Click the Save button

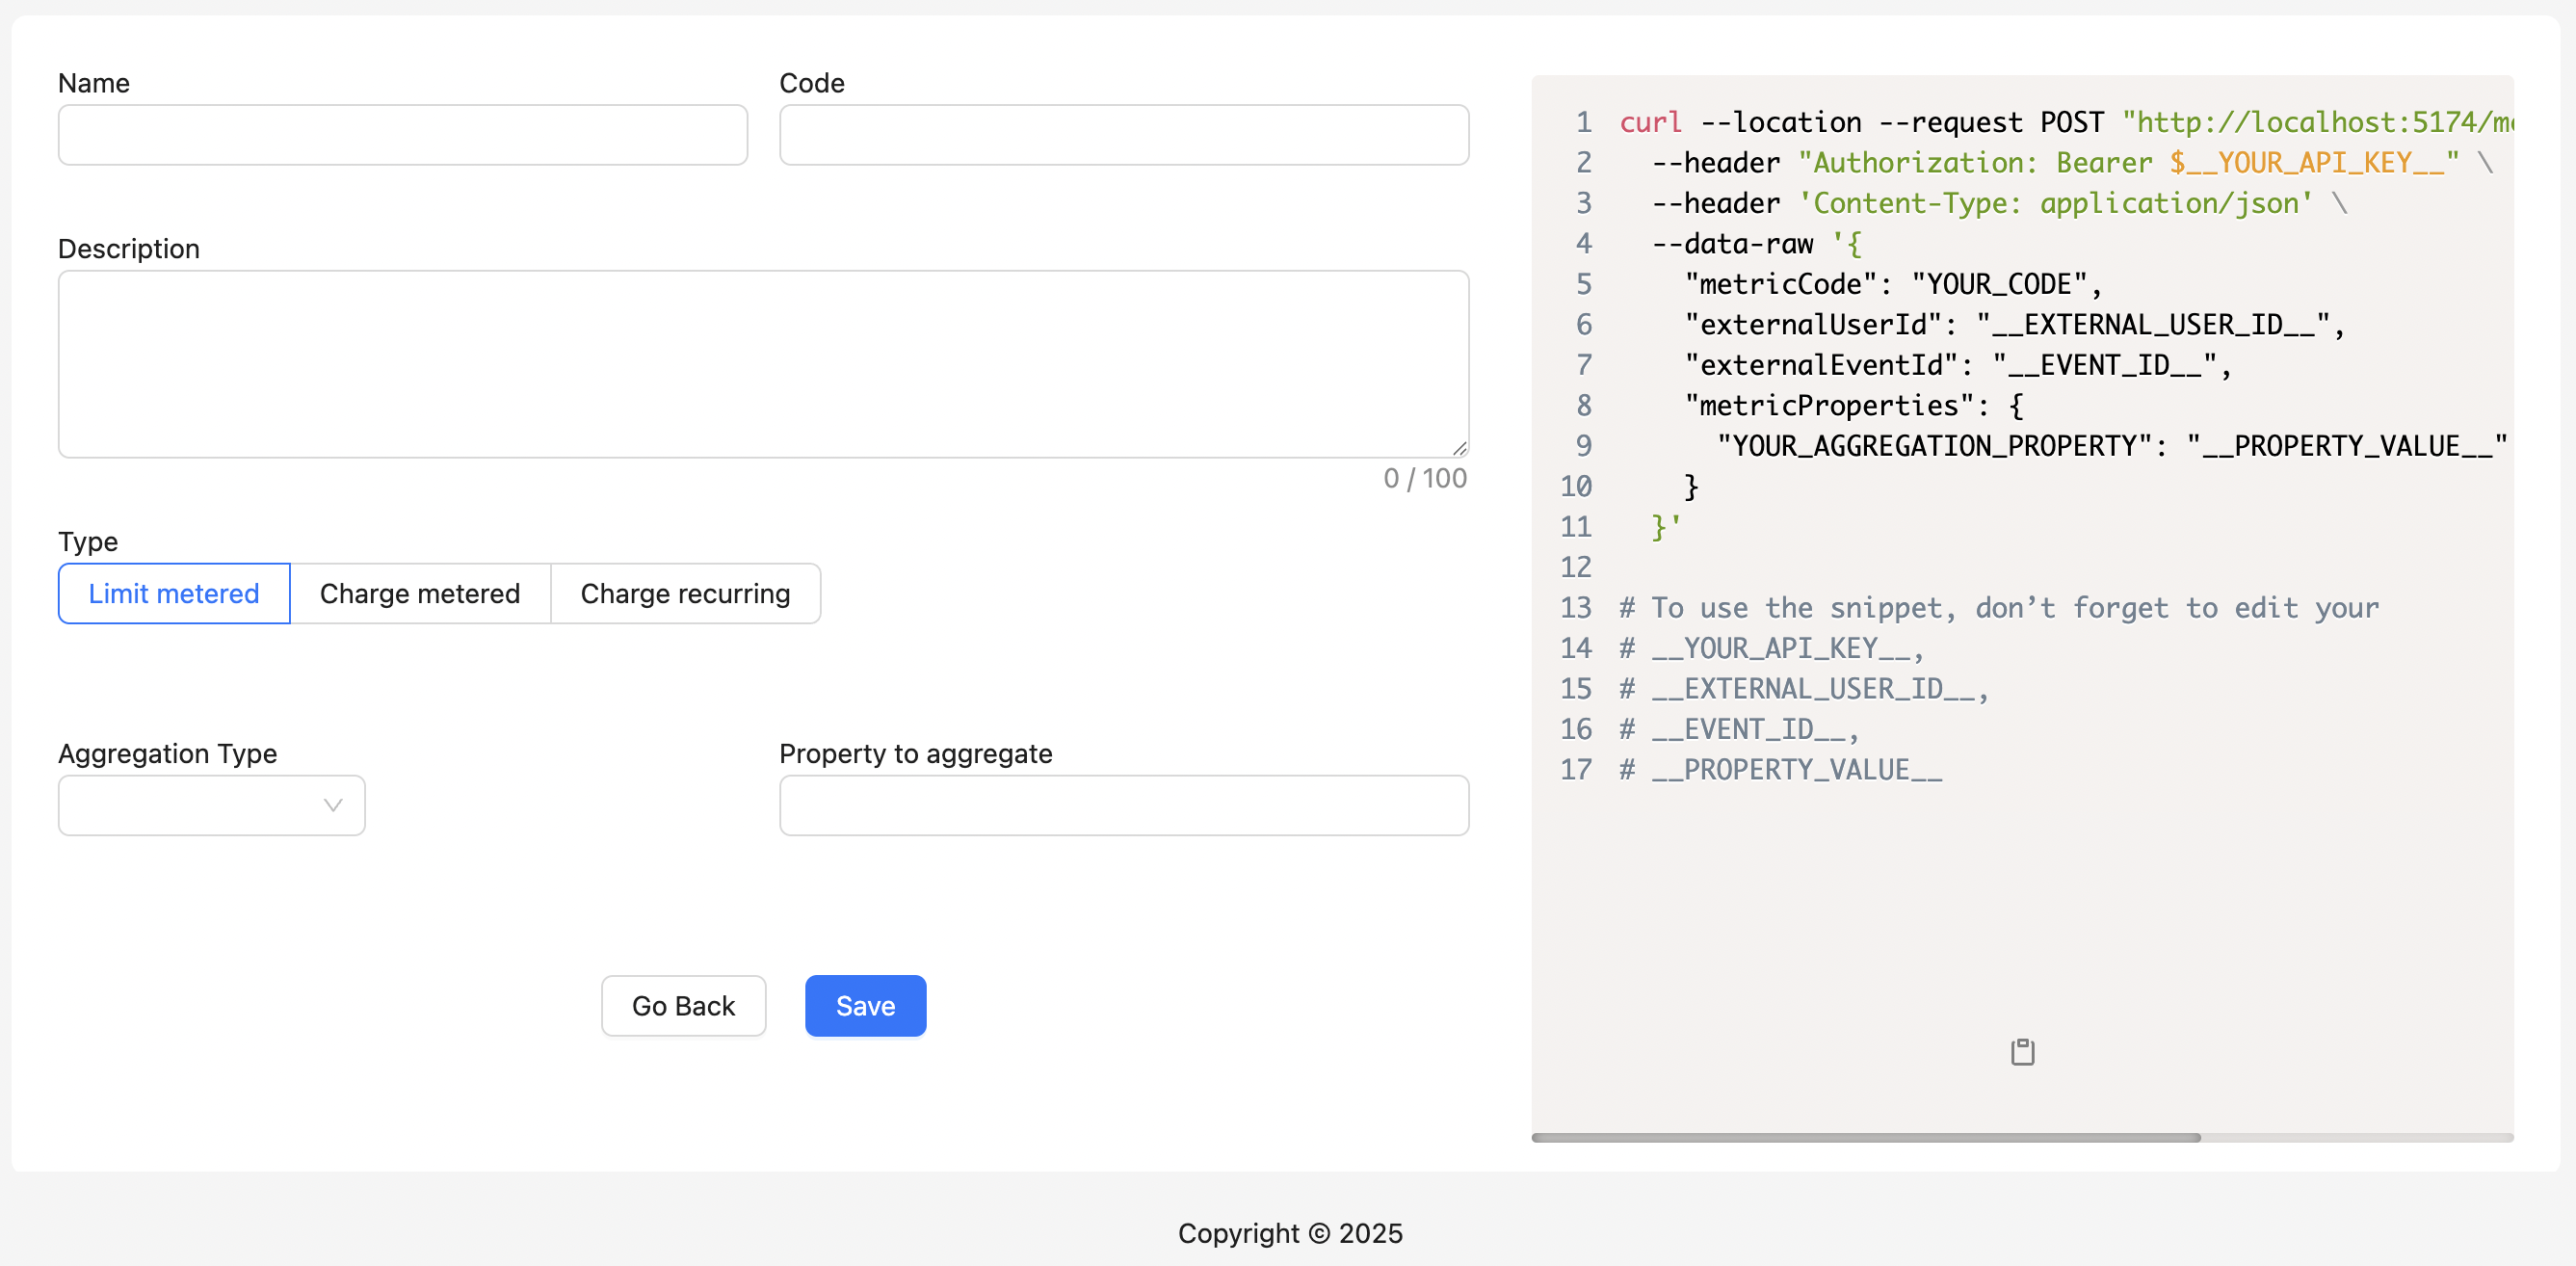click(864, 1005)
